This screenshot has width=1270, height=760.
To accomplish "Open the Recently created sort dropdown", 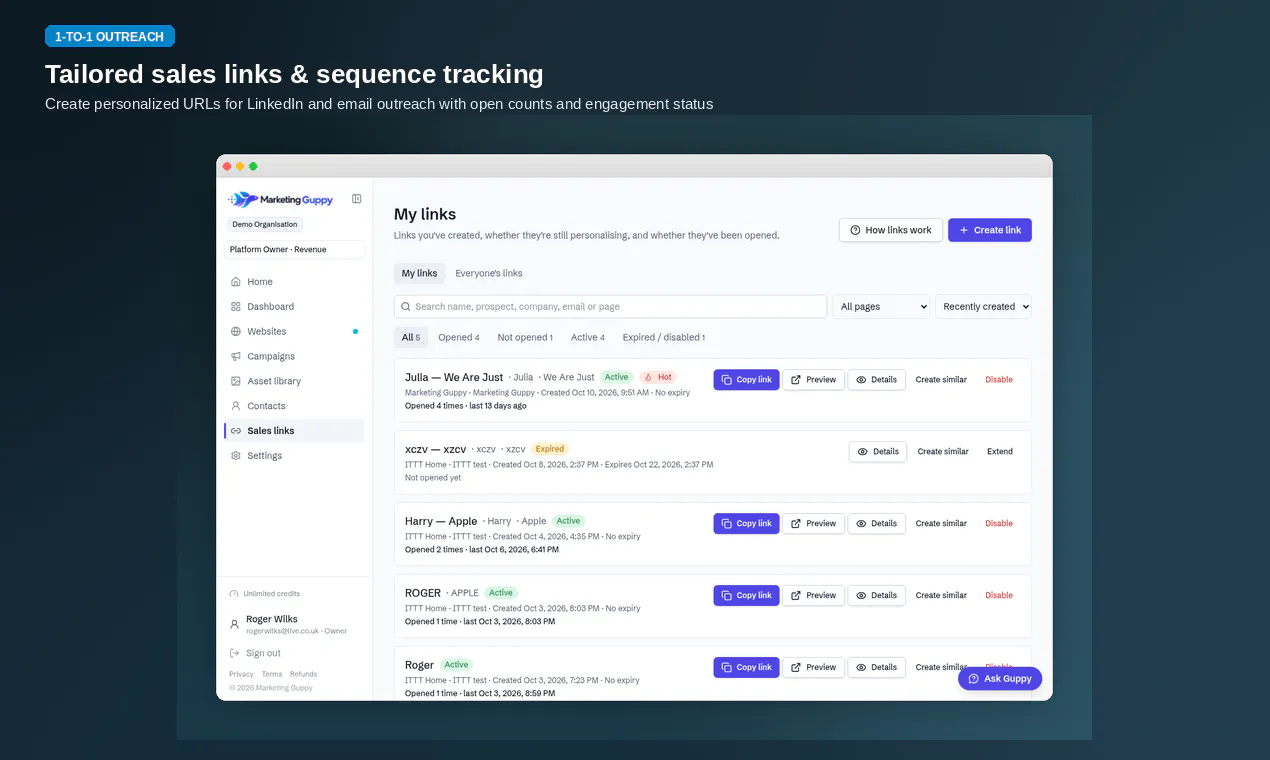I will pos(984,307).
